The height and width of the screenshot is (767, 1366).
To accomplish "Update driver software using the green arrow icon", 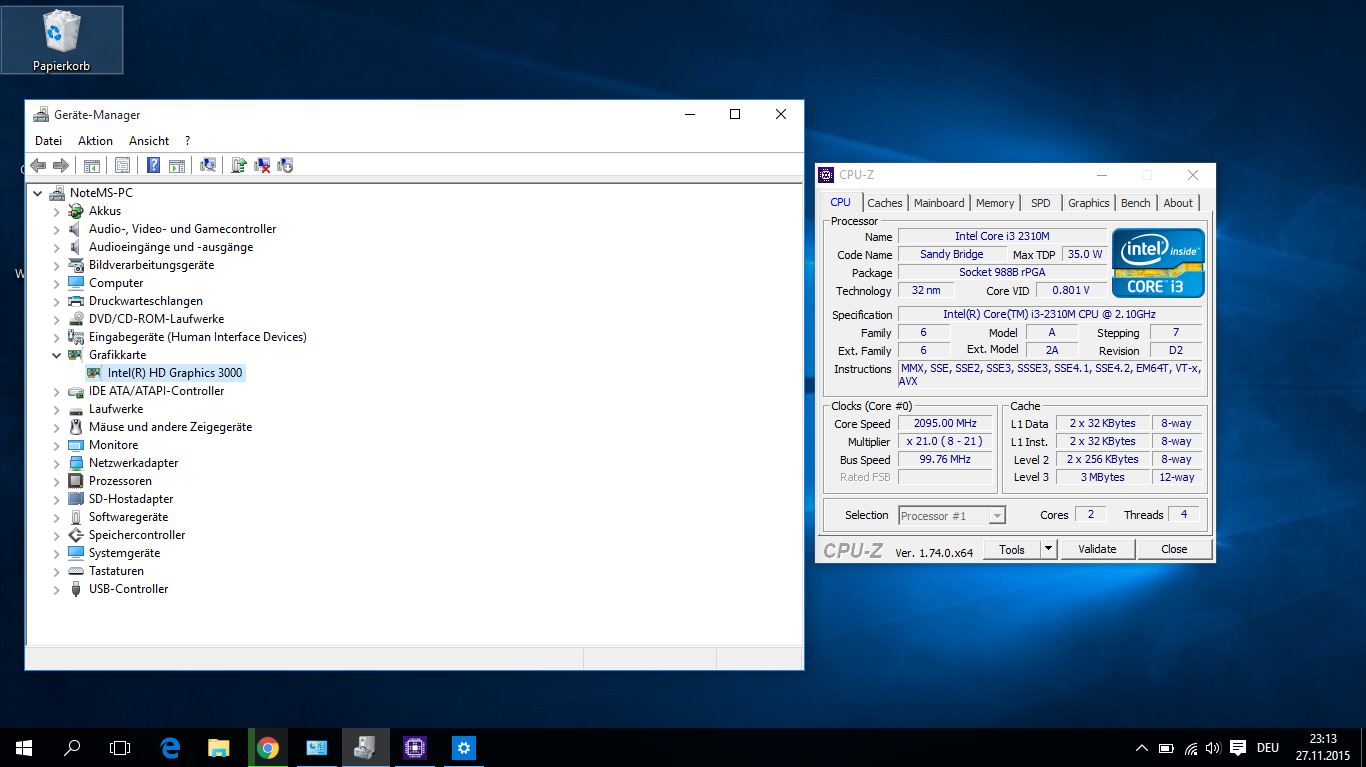I will click(x=239, y=165).
